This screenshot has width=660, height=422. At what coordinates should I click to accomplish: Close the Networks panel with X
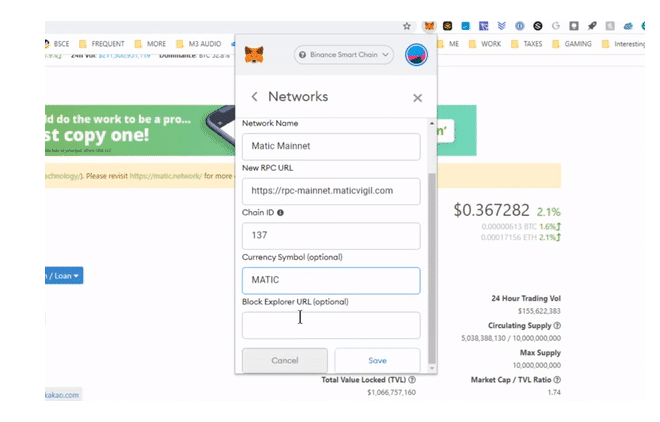pyautogui.click(x=418, y=98)
